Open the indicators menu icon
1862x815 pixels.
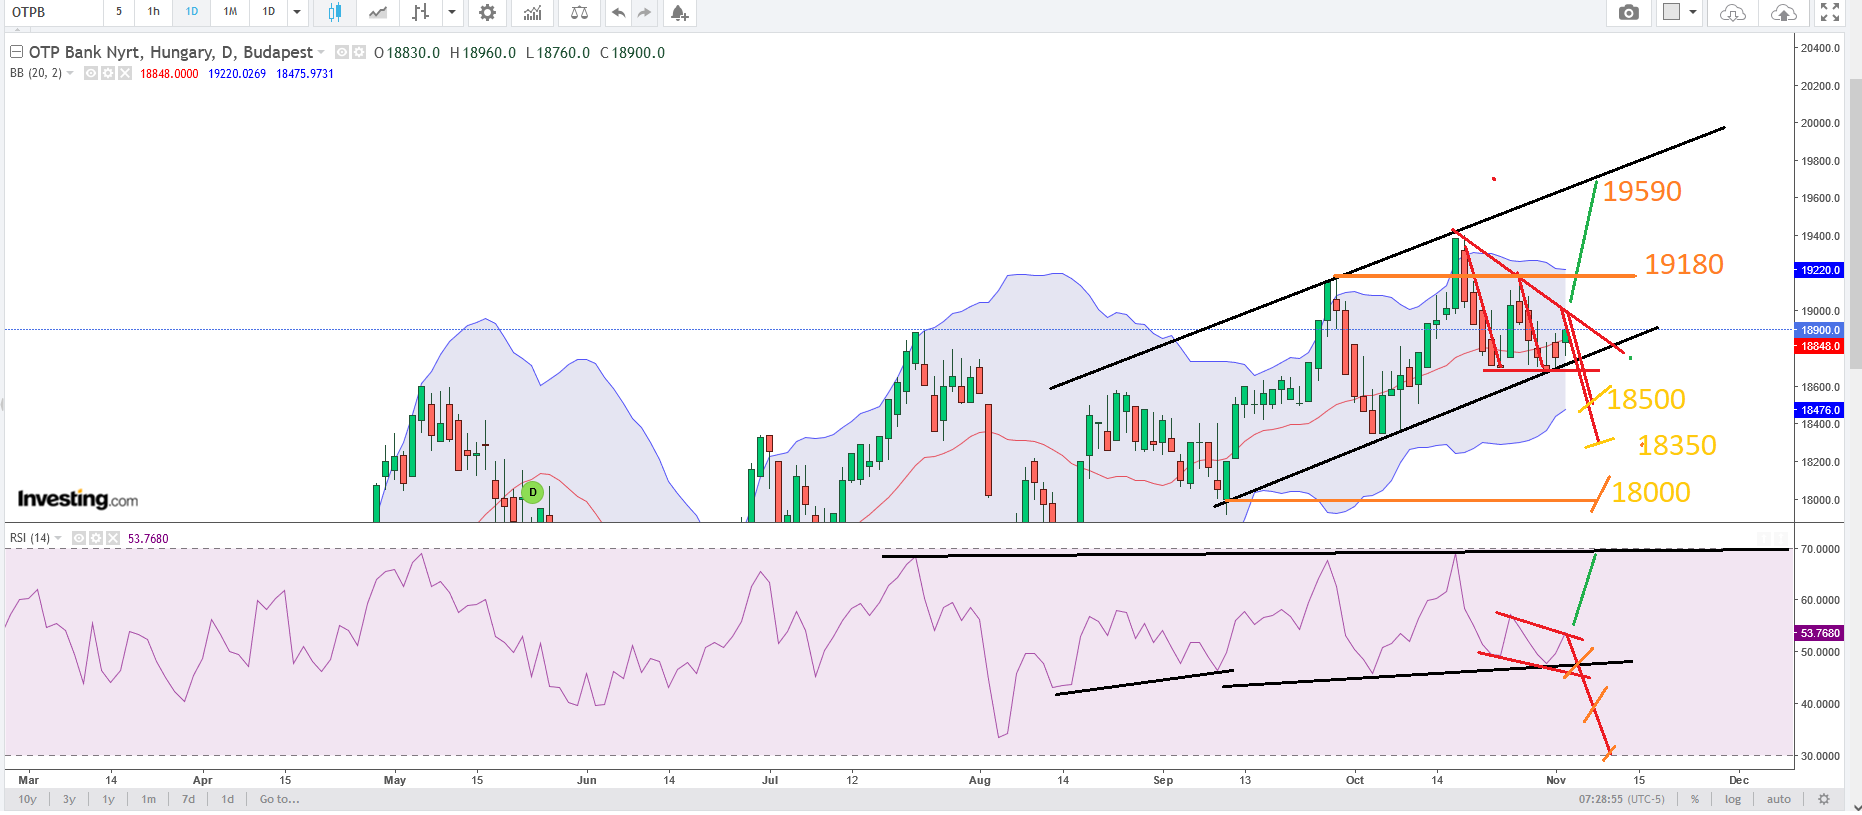click(533, 12)
